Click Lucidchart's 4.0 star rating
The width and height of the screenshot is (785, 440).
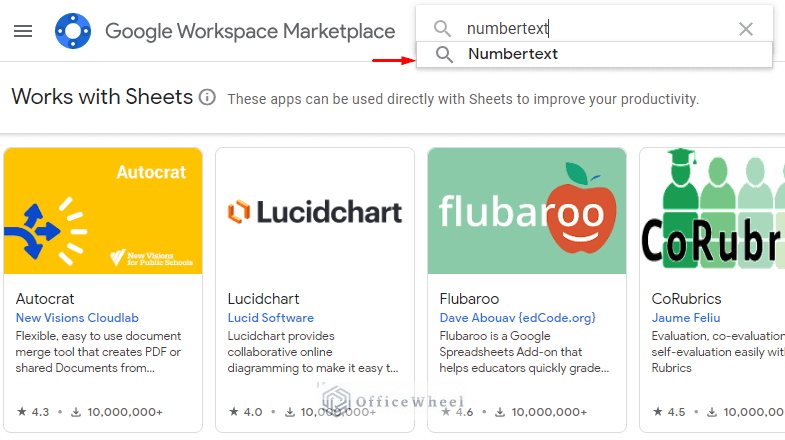[245, 412]
